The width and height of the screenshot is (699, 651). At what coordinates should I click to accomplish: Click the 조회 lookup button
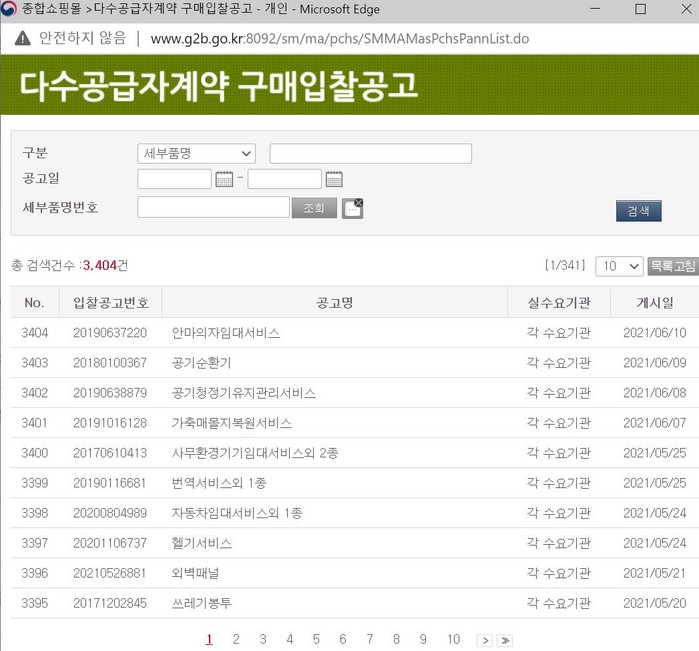tap(314, 208)
